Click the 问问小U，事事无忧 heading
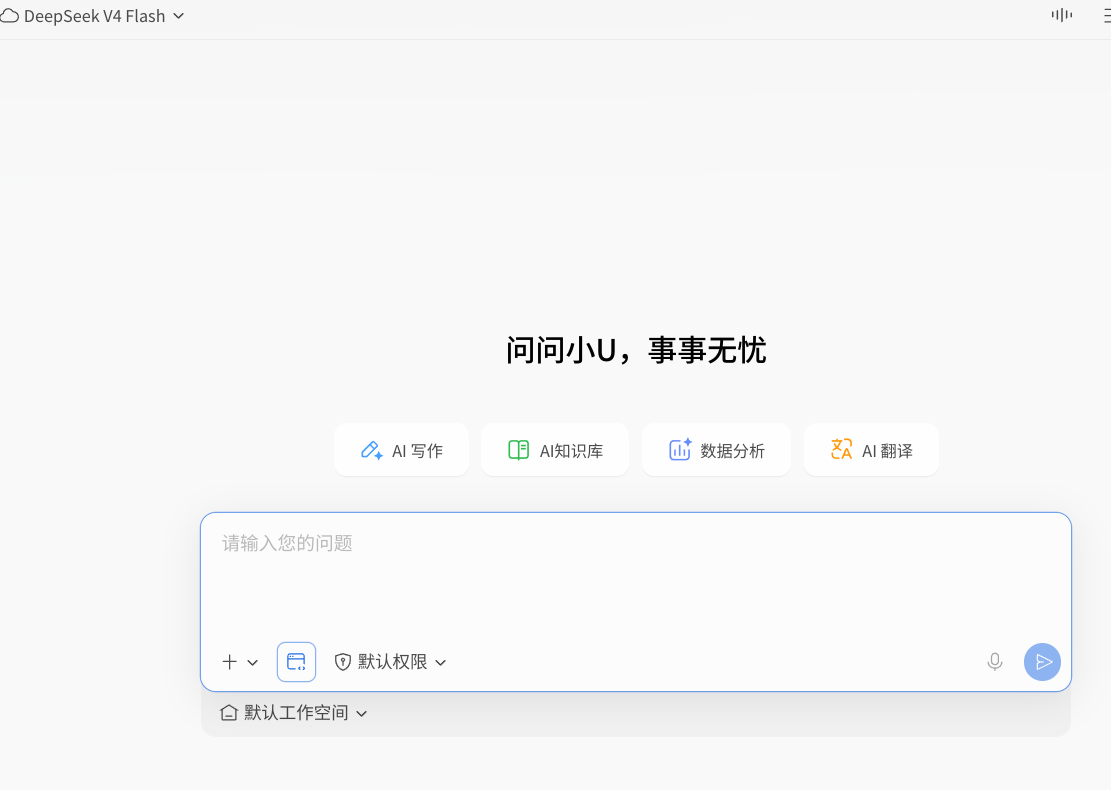This screenshot has width=1111, height=790. (x=636, y=350)
